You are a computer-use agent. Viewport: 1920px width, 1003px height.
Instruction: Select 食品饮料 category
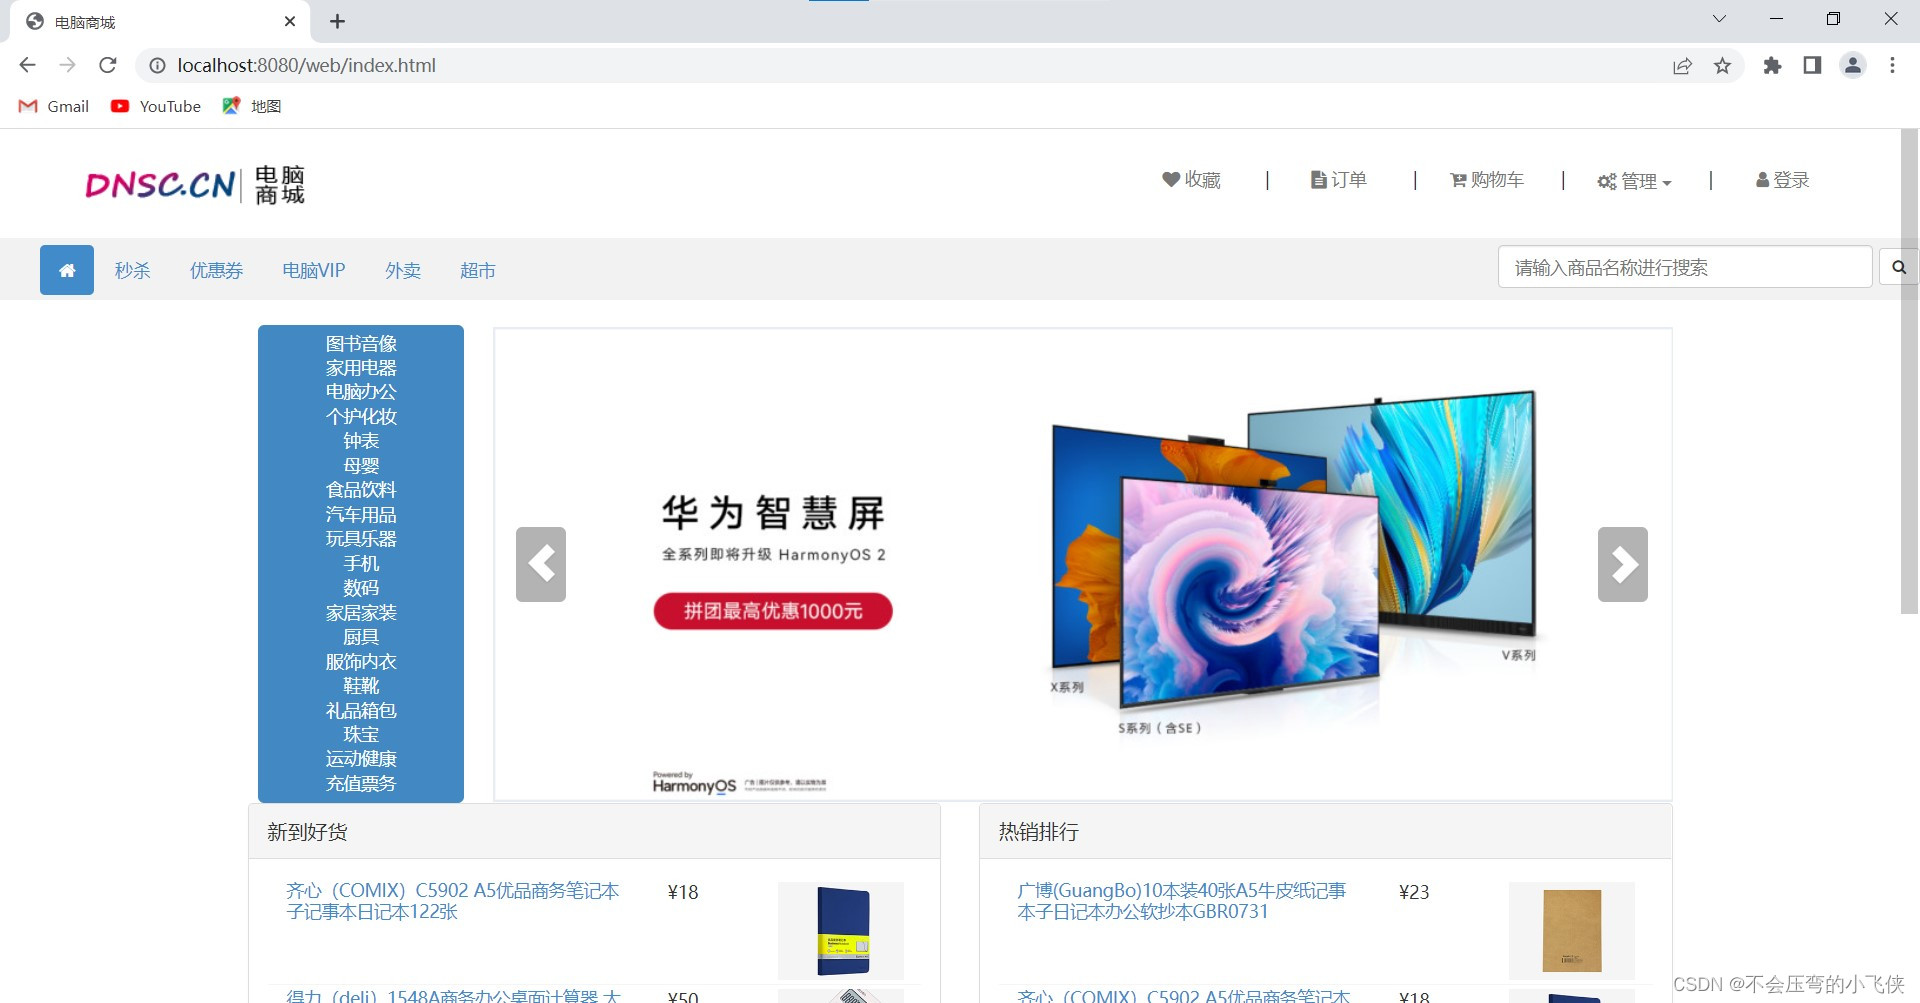pos(361,490)
